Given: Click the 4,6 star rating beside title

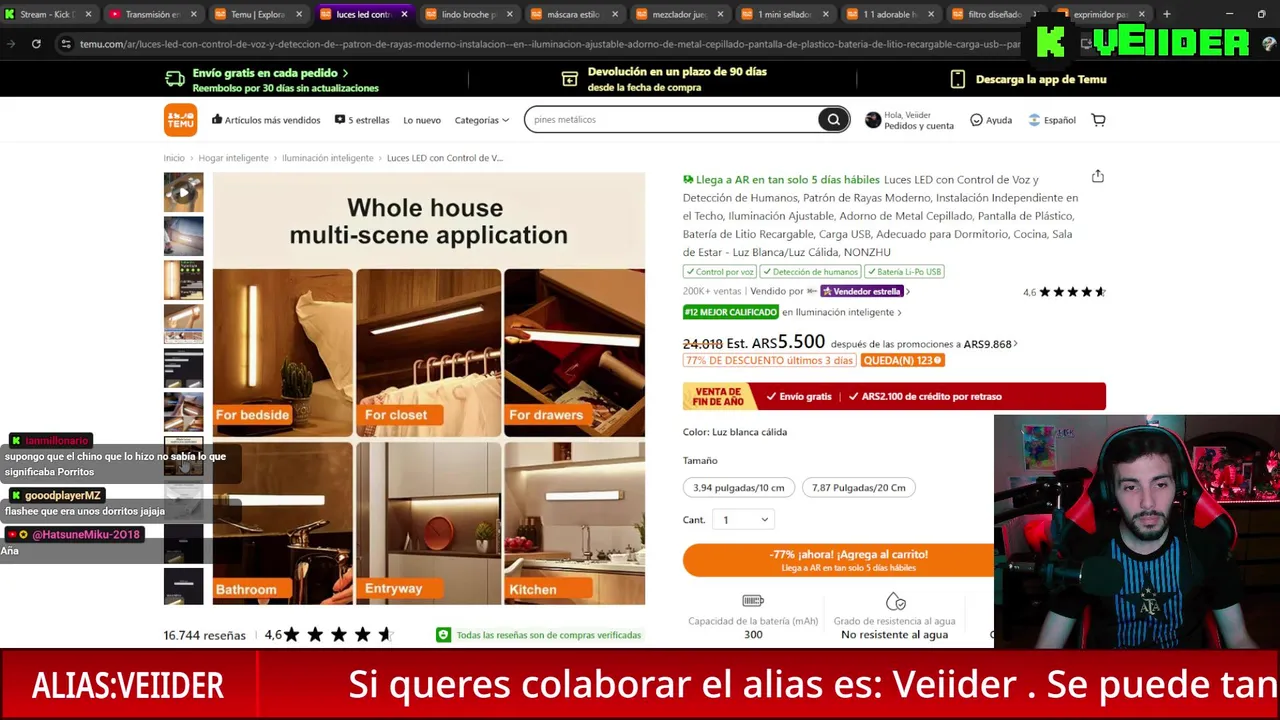Looking at the screenshot, I should [x=1064, y=292].
